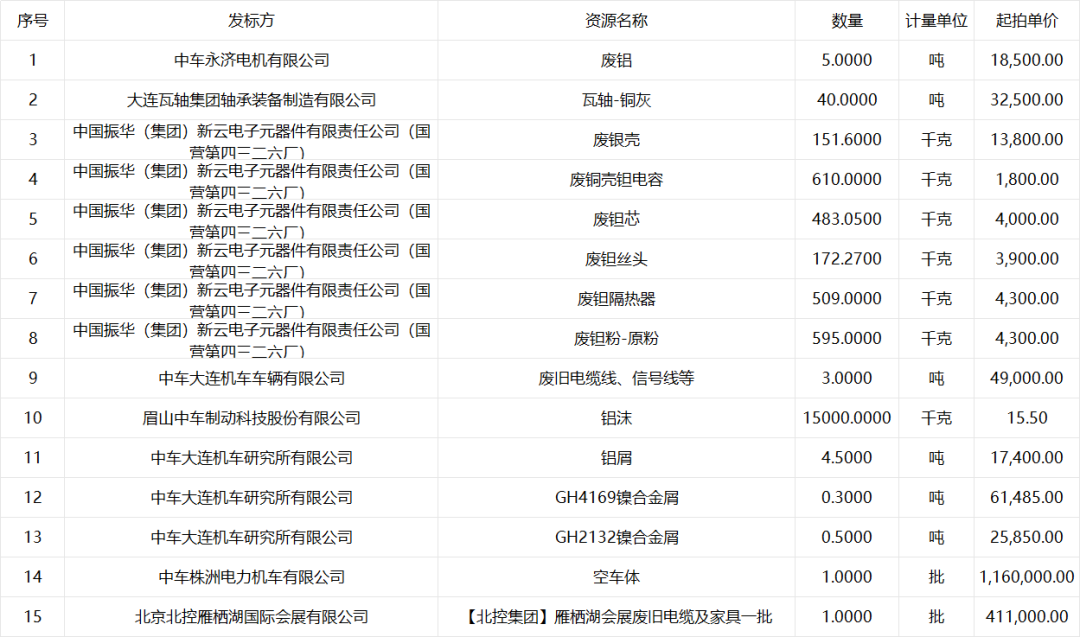
Task: Click the 废钽粉-原粉 resource cell
Action: [x=616, y=339]
